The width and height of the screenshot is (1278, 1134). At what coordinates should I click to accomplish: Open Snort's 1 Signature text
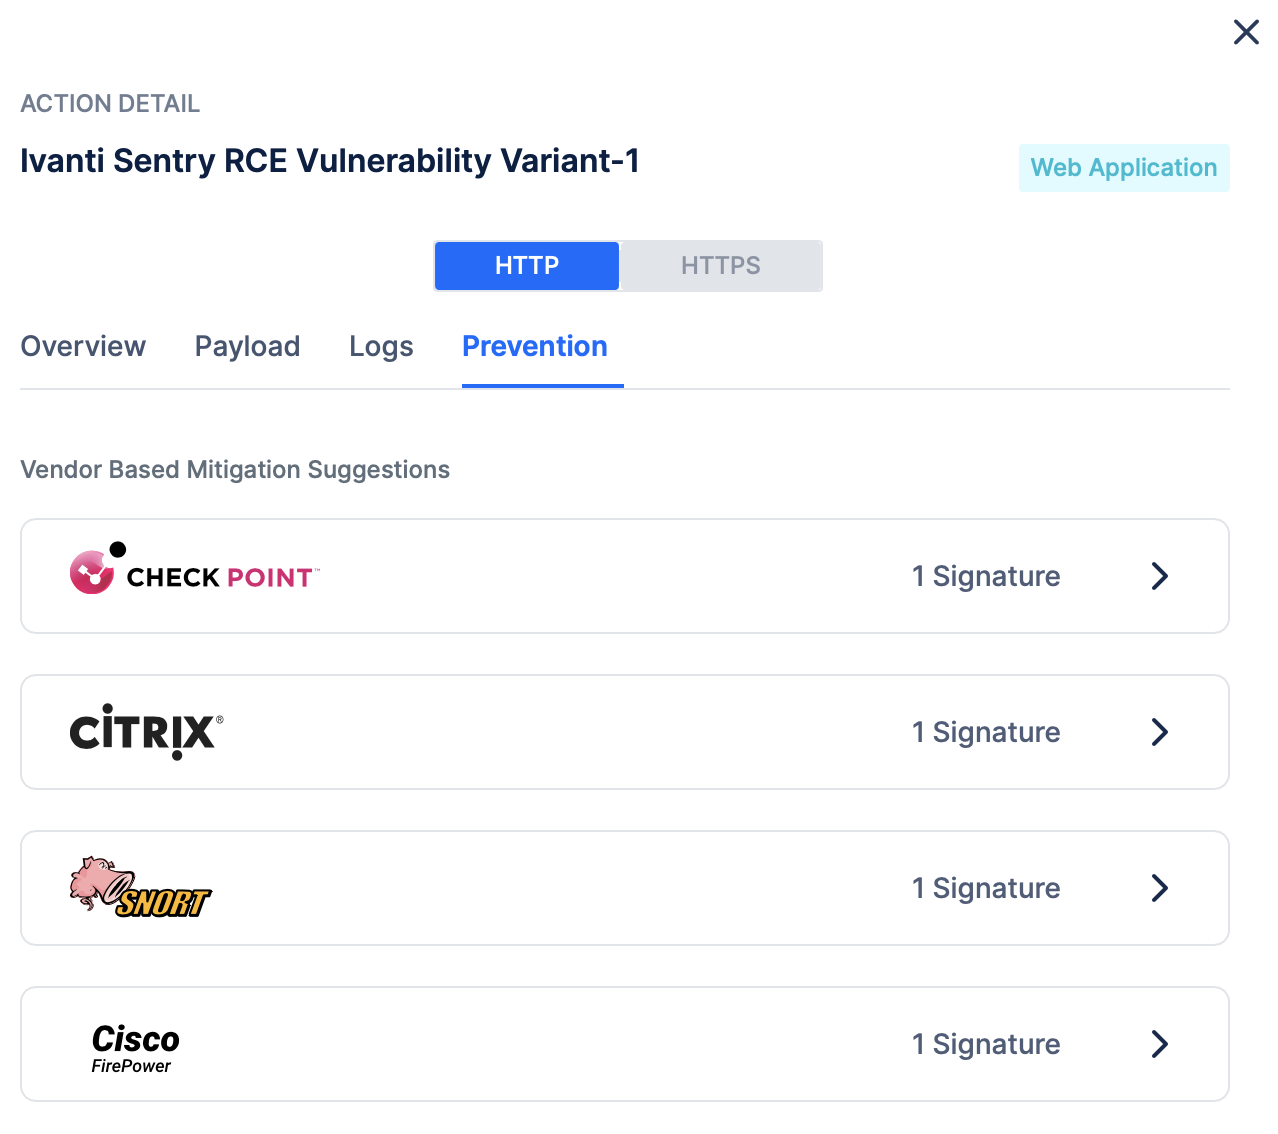986,888
